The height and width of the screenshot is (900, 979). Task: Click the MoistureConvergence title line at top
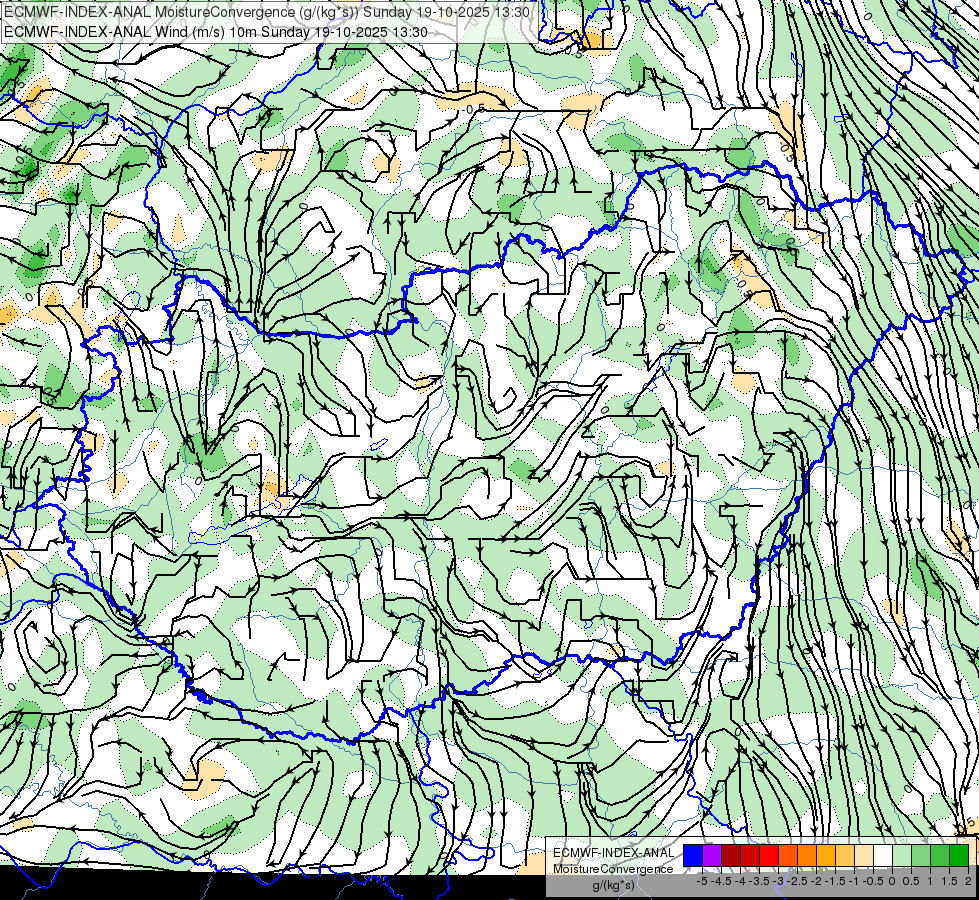point(267,12)
